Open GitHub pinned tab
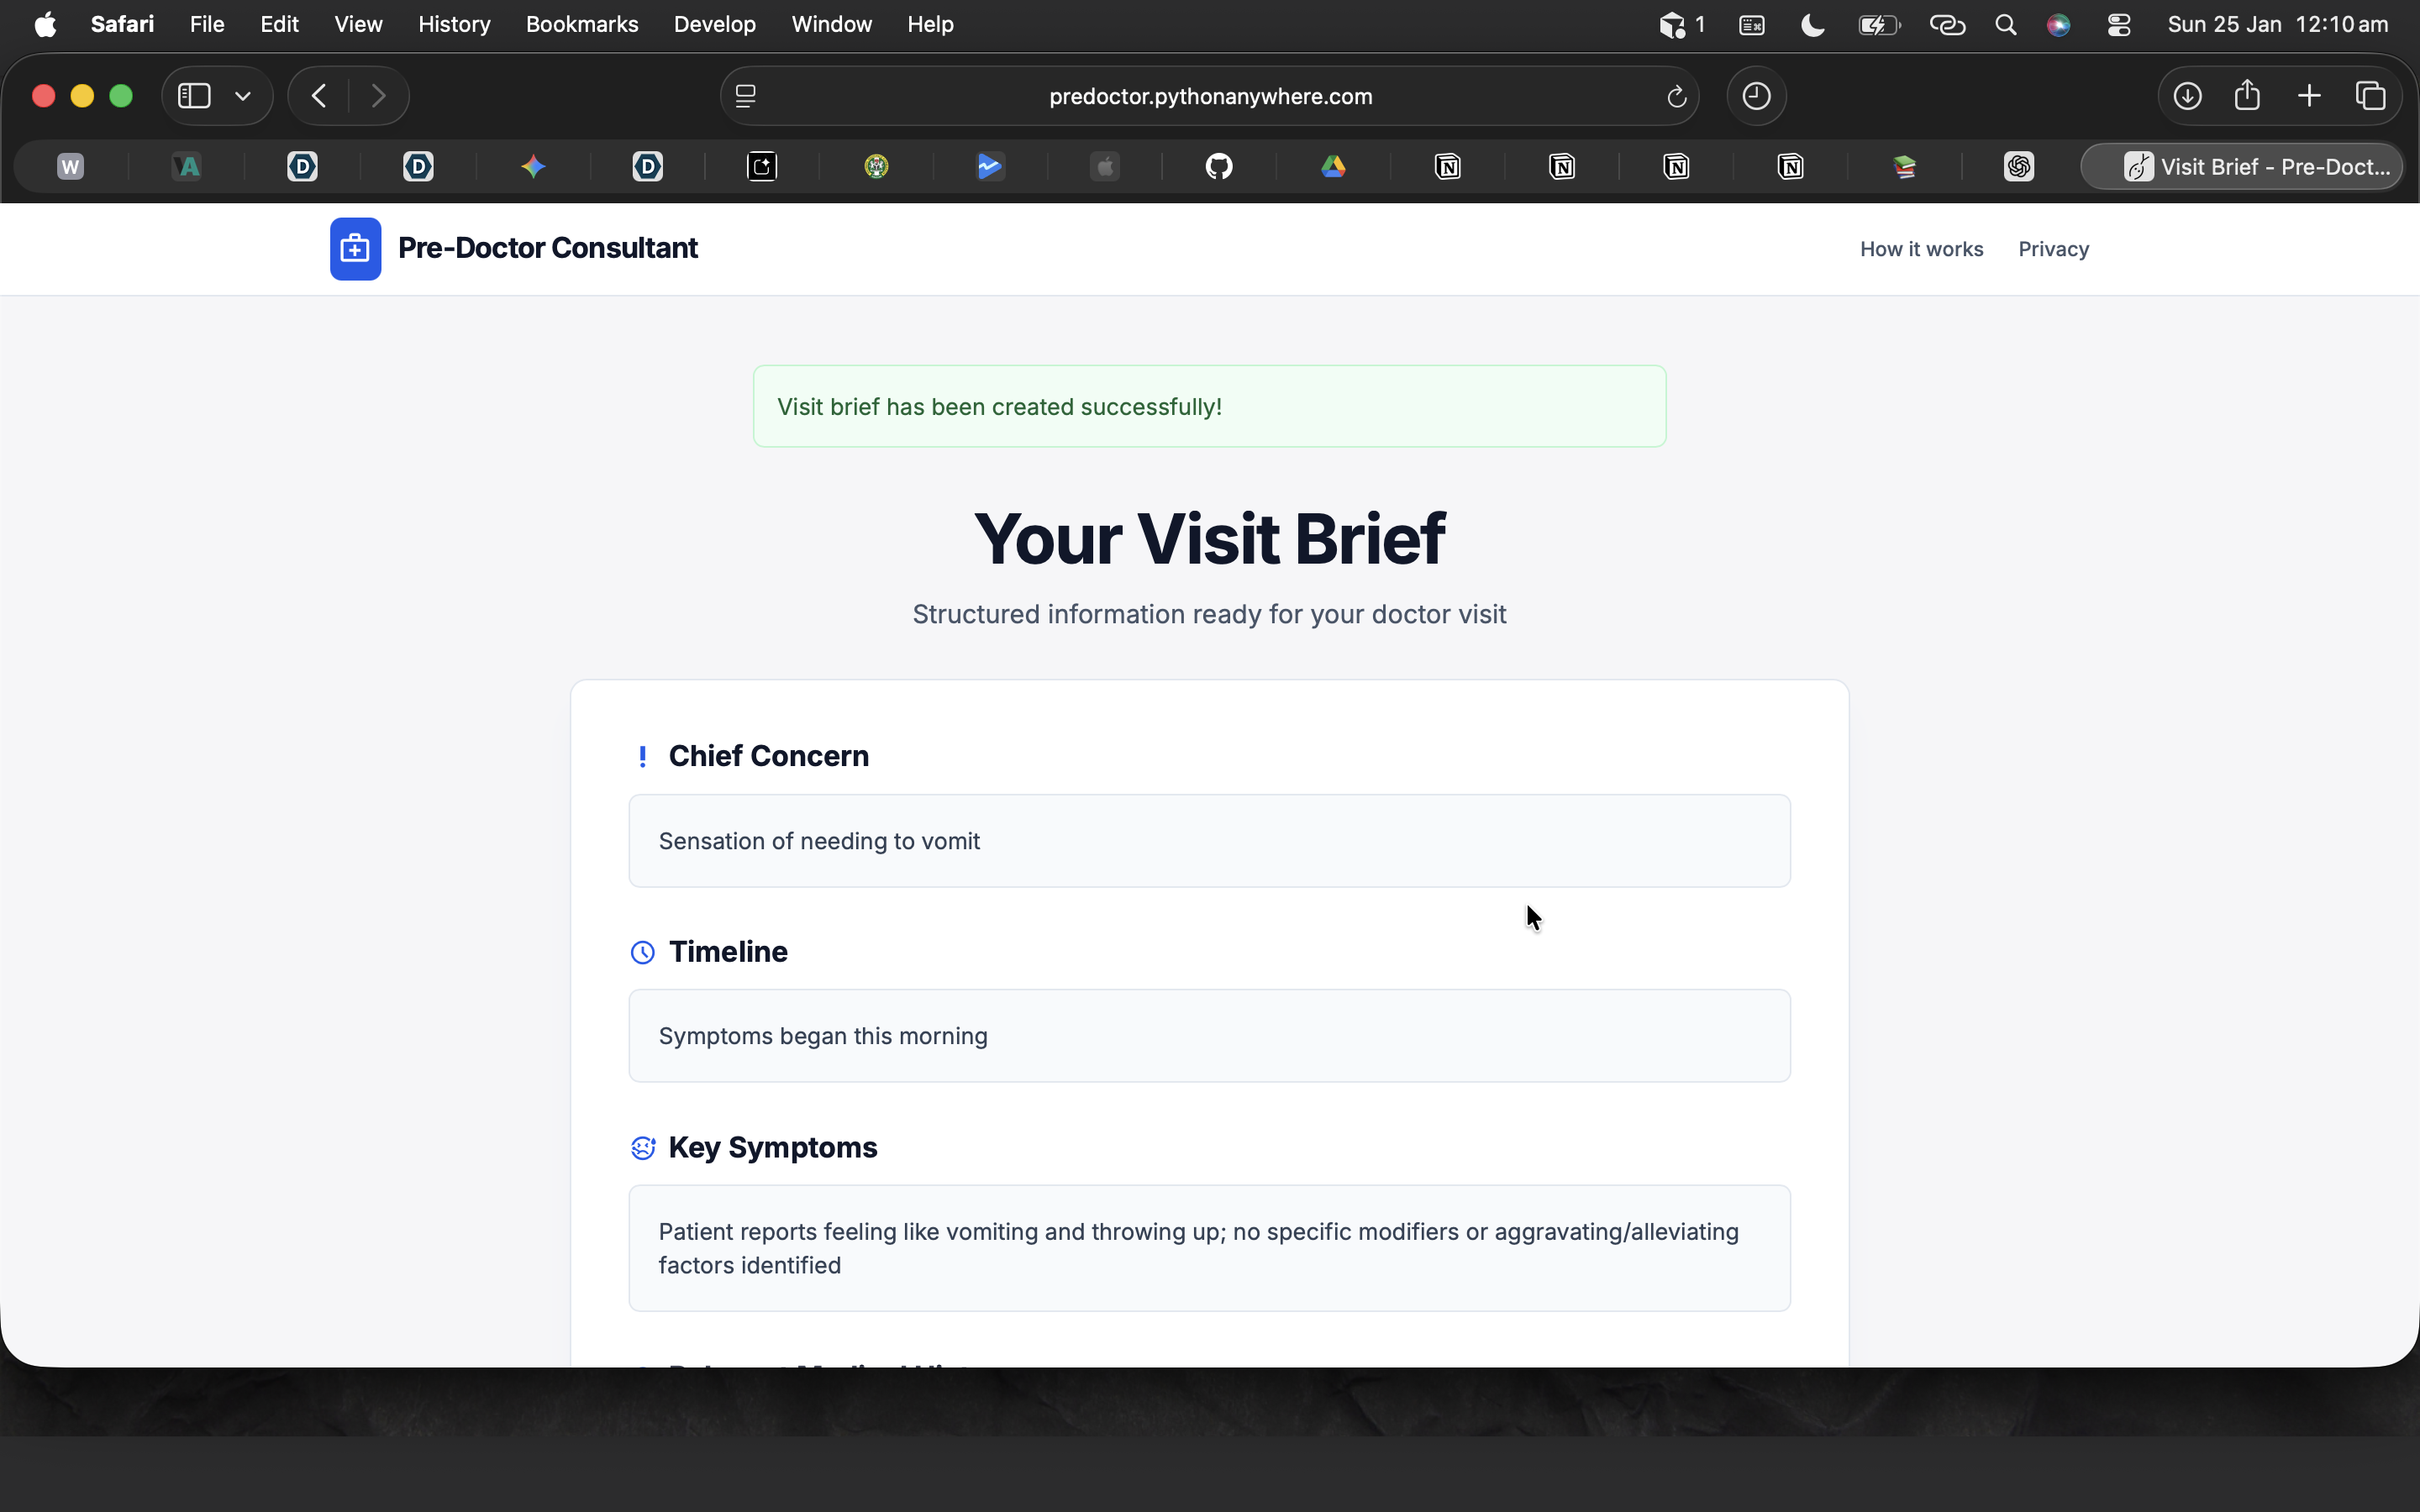The width and height of the screenshot is (2420, 1512). (1218, 167)
